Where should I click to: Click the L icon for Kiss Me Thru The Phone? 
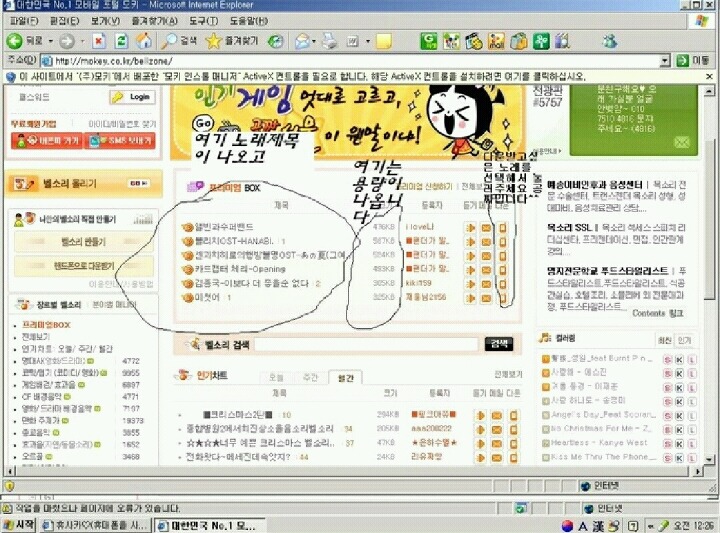[691, 458]
